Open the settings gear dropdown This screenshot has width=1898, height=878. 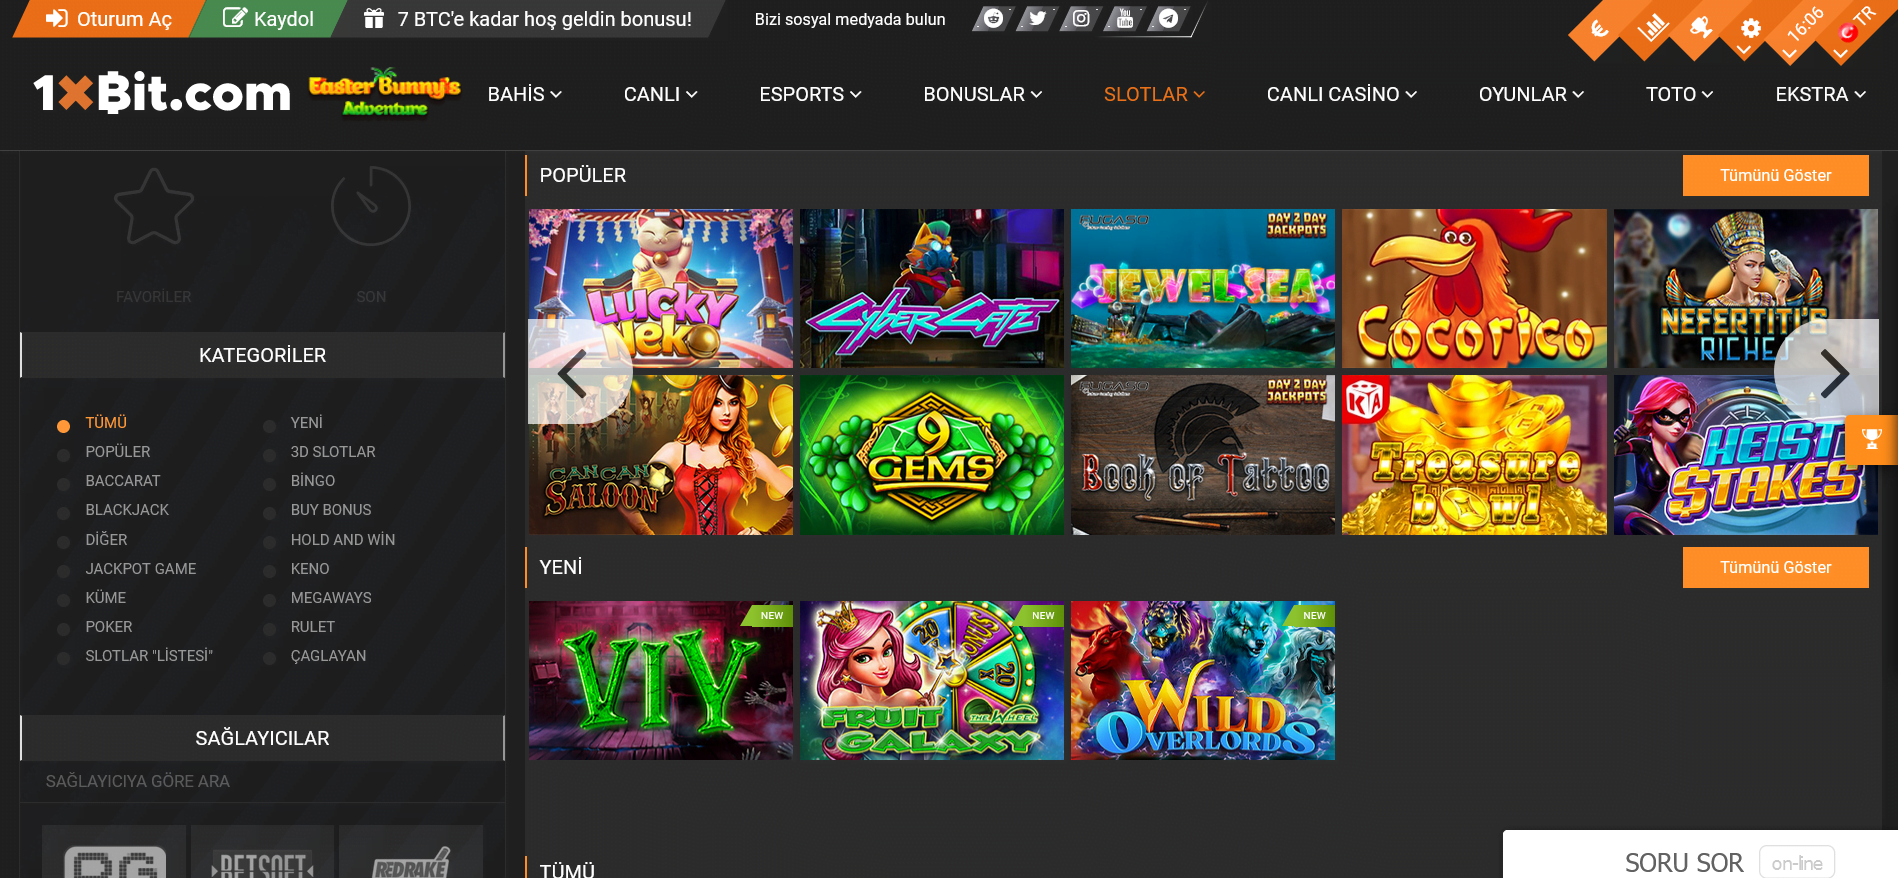(x=1750, y=29)
